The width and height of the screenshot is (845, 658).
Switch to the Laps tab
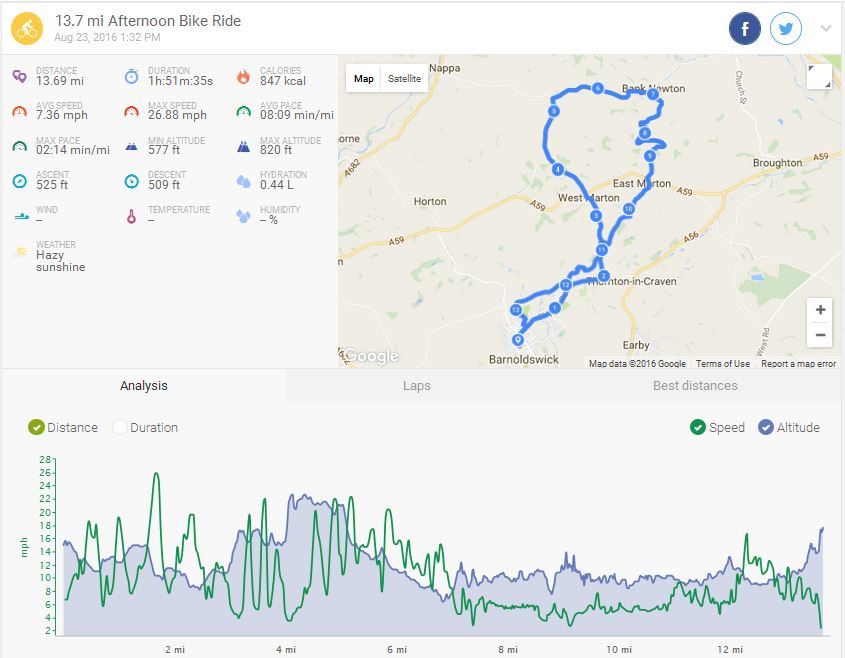[416, 385]
